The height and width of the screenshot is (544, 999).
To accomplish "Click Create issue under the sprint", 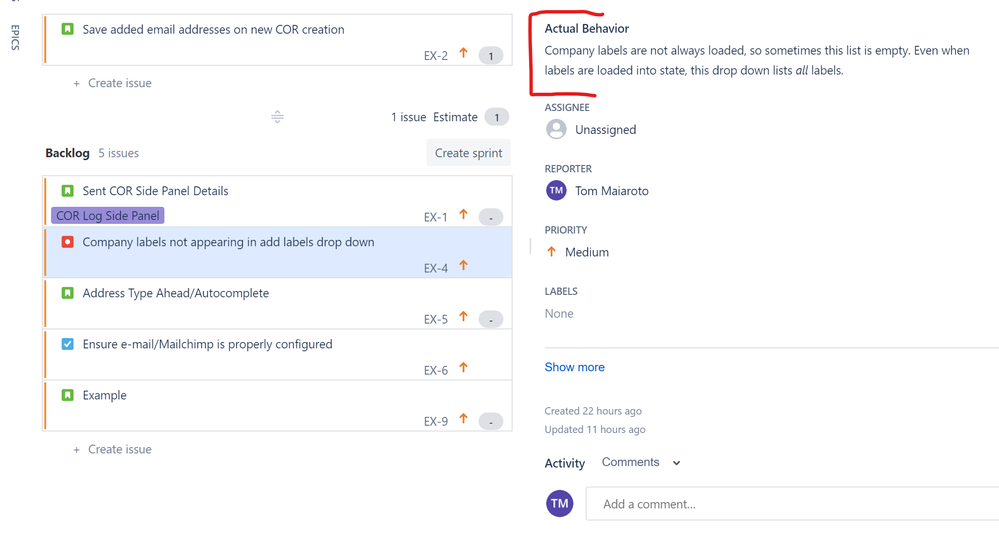I will pyautogui.click(x=113, y=83).
